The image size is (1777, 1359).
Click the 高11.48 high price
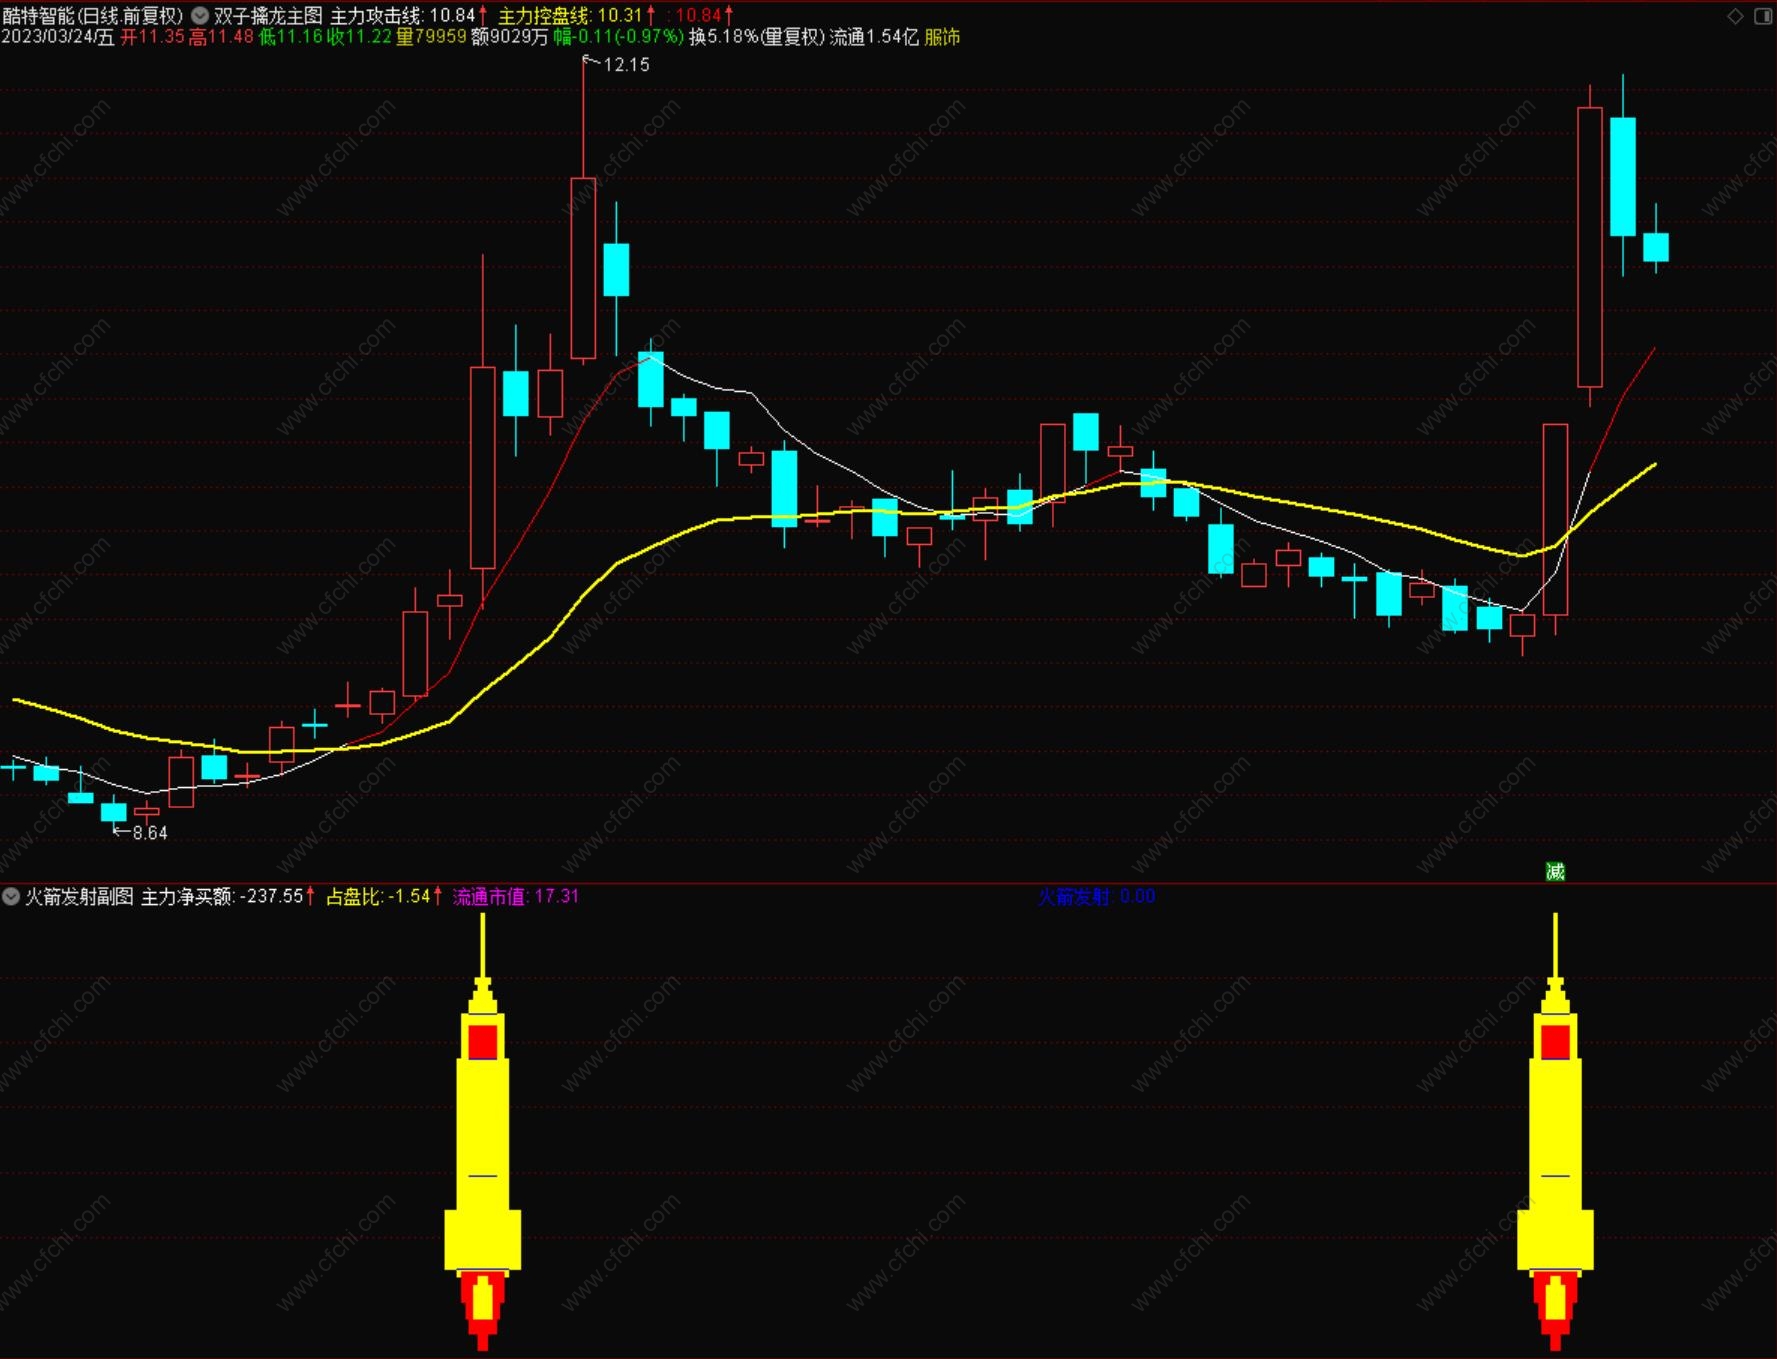222,37
